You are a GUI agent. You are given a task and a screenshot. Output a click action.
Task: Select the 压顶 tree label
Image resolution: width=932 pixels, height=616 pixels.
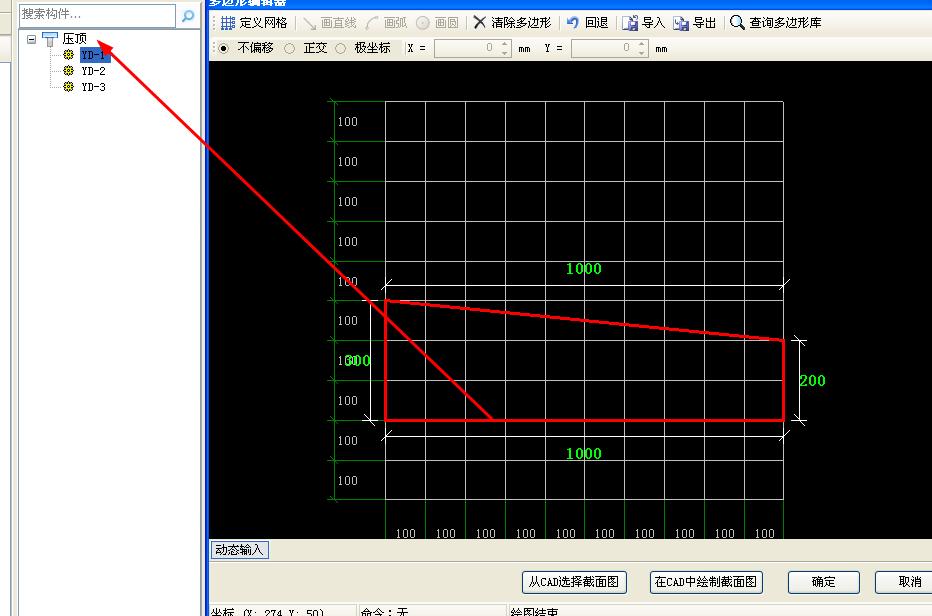[x=75, y=39]
